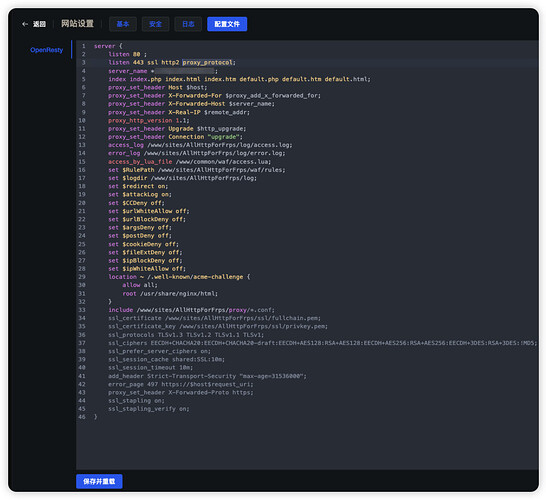Click the listen 80 line
The image size is (546, 500).
click(x=127, y=54)
